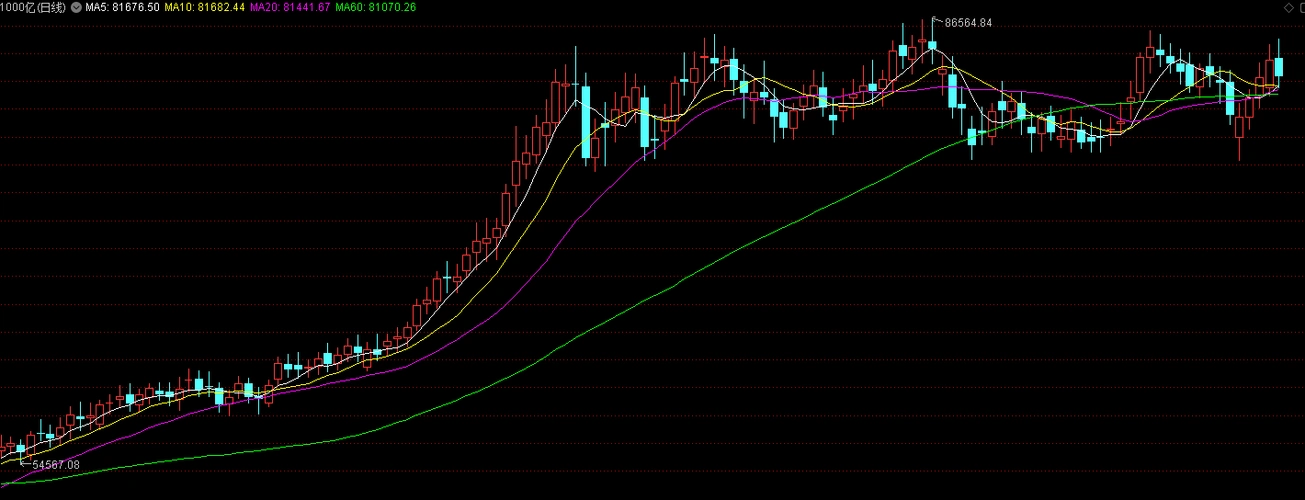Select the cyan candle at the bottom after the peak's drop
This screenshot has width=1305, height=500.
click(972, 138)
